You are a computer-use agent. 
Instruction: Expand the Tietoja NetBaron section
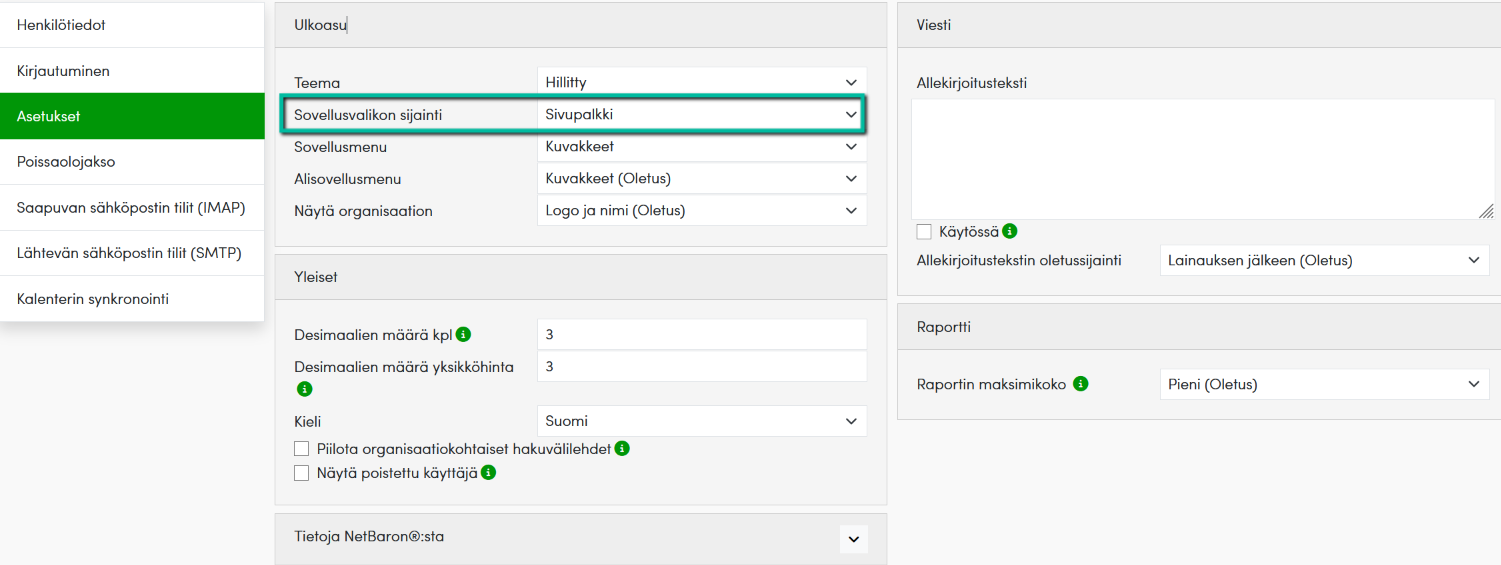pos(853,539)
